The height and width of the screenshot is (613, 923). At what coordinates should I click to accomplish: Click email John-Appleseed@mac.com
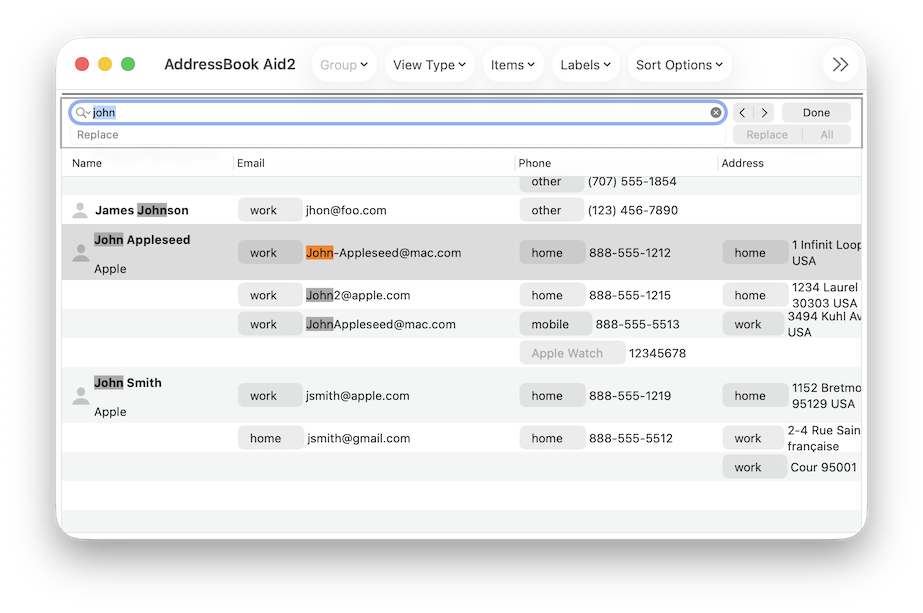(x=383, y=253)
